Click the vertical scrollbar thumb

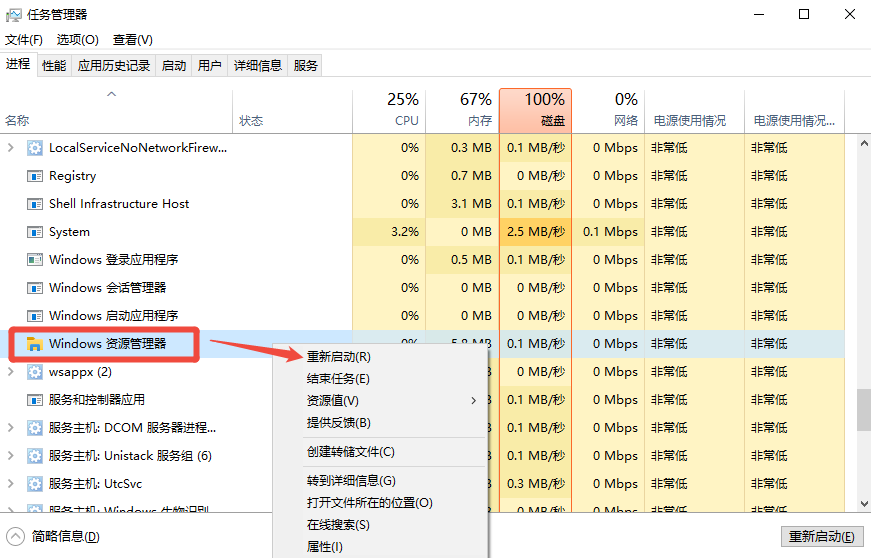[864, 410]
